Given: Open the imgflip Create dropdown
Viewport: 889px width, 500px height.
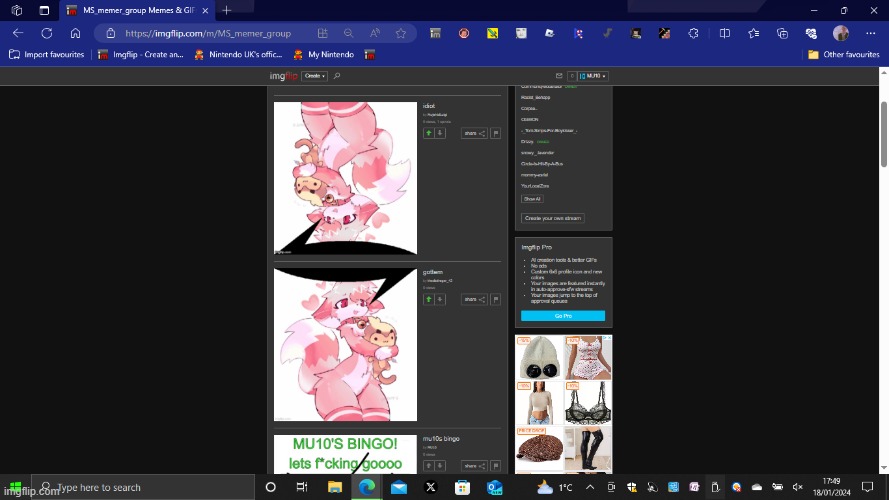Looking at the screenshot, I should 314,76.
